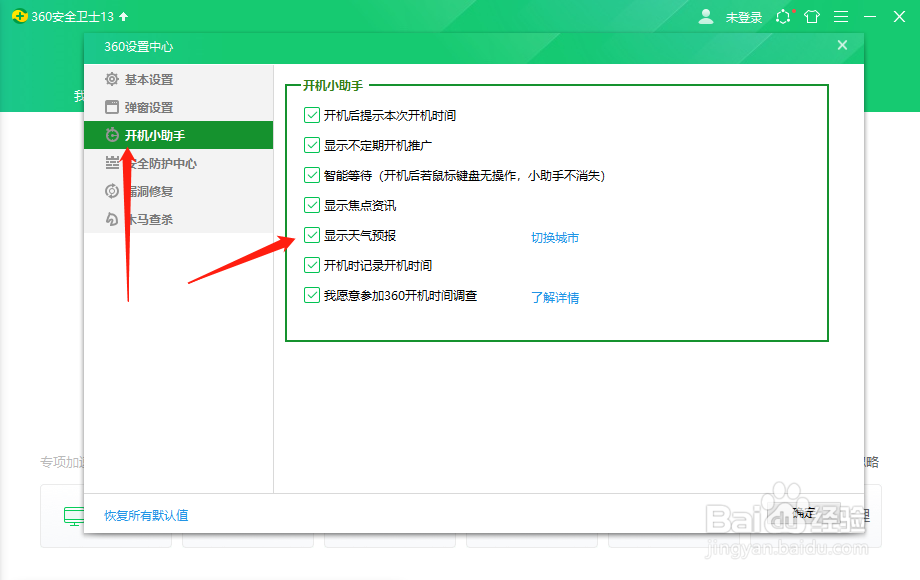Click the 开机小助手 stopwatch icon
Viewport: 920px width, 580px height.
coord(110,135)
